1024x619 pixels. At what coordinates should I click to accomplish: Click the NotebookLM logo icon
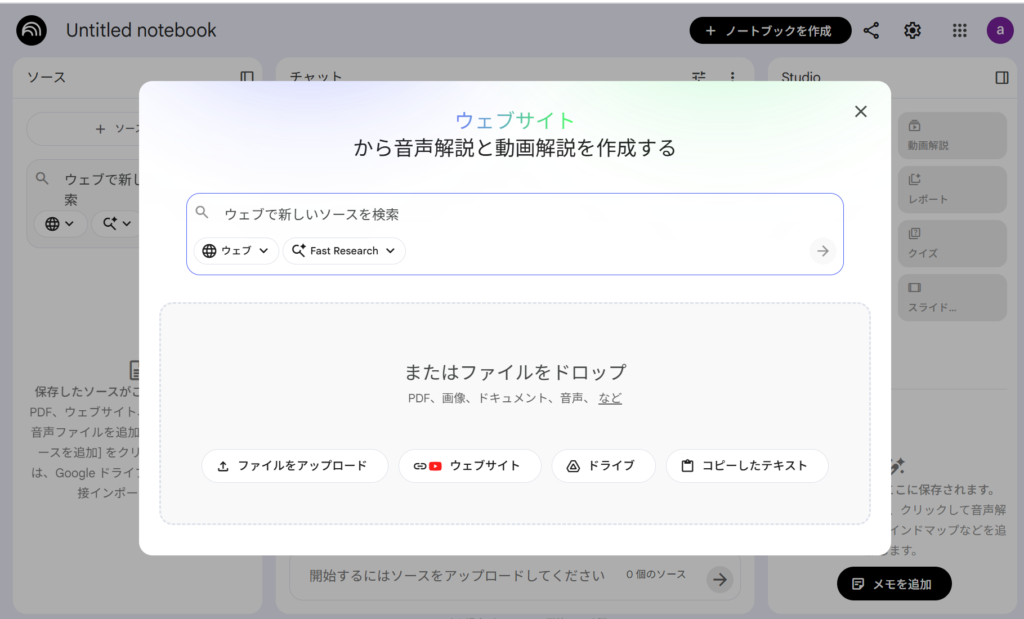(31, 30)
